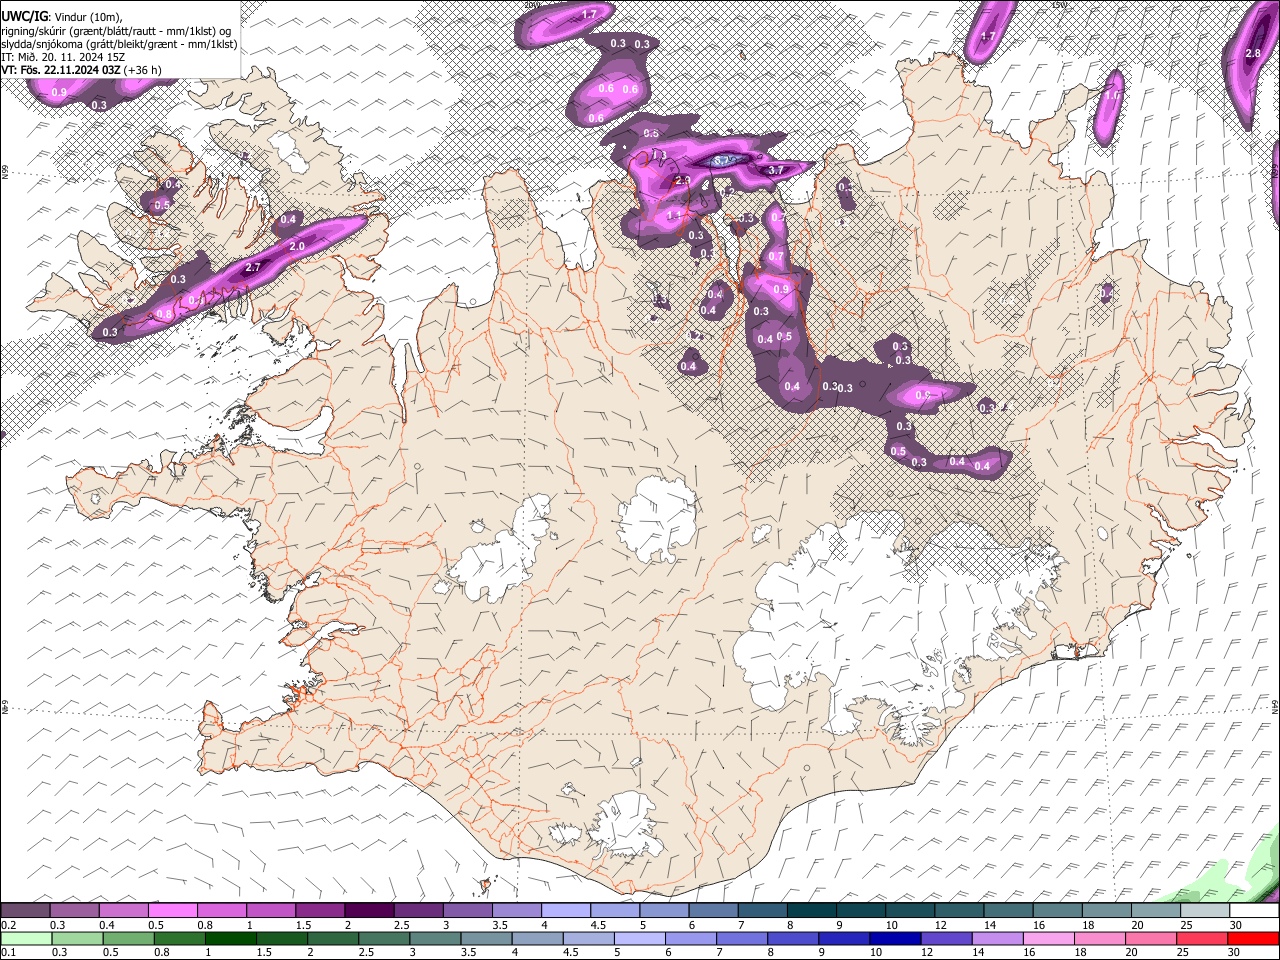
Task: Pick the white 30 swatch in upper legend
Action: (x=1255, y=910)
